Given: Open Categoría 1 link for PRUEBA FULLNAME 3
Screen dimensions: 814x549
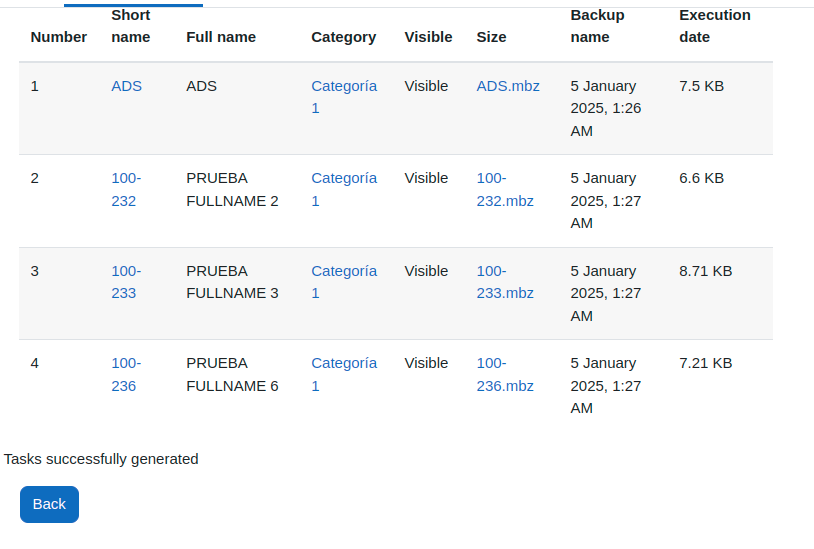Looking at the screenshot, I should 344,282.
